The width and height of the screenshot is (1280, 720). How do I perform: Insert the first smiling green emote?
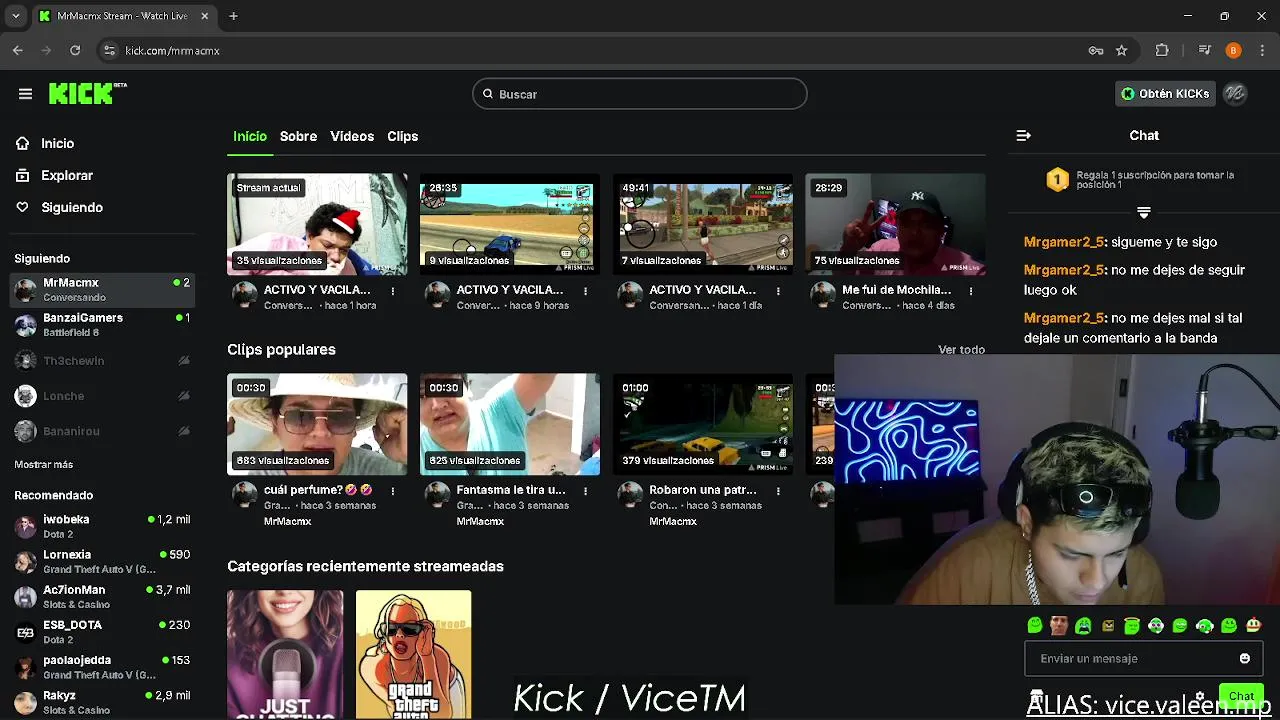pyautogui.click(x=1035, y=626)
